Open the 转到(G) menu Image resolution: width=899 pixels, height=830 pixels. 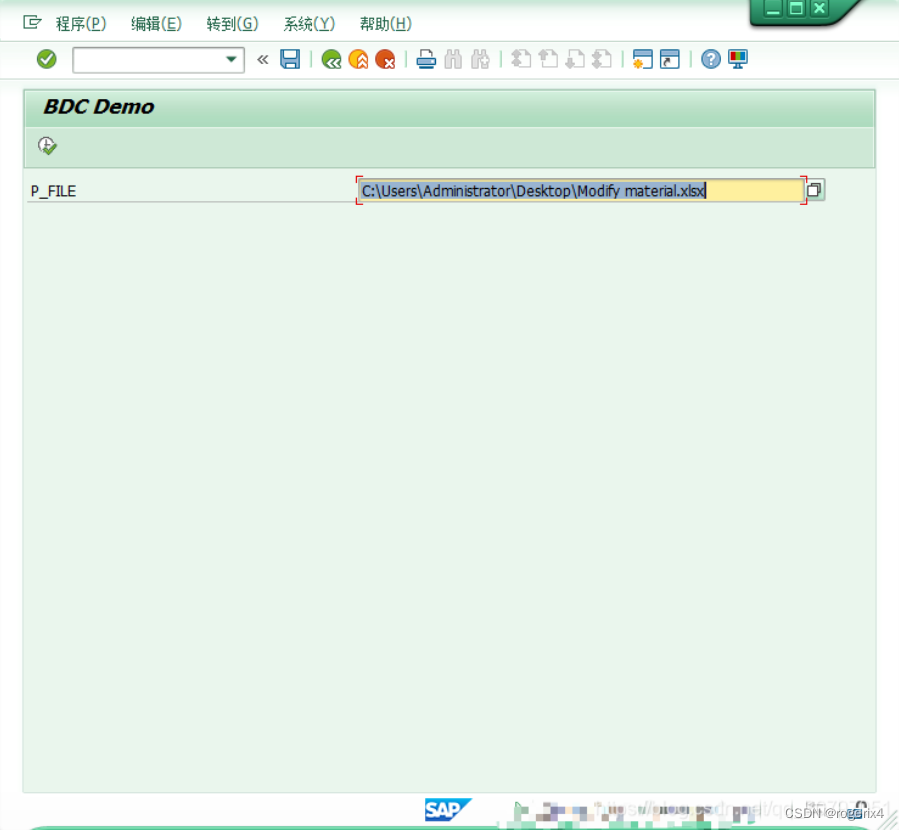point(232,24)
